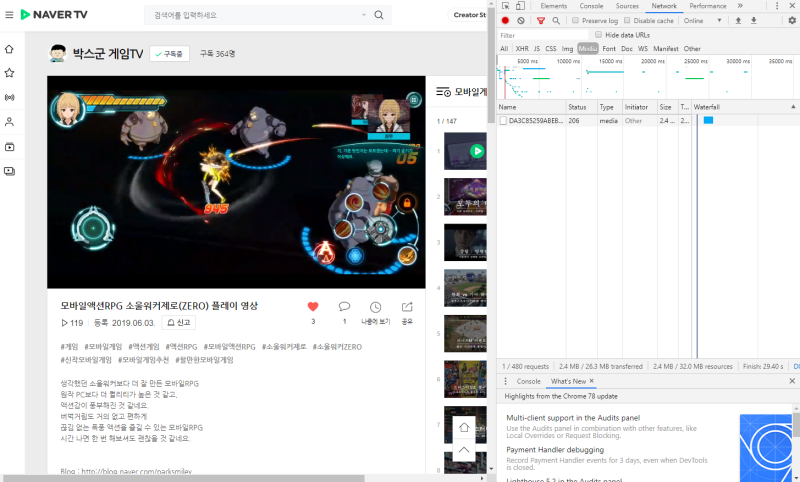Open the home icon in left sidebar

9,49
